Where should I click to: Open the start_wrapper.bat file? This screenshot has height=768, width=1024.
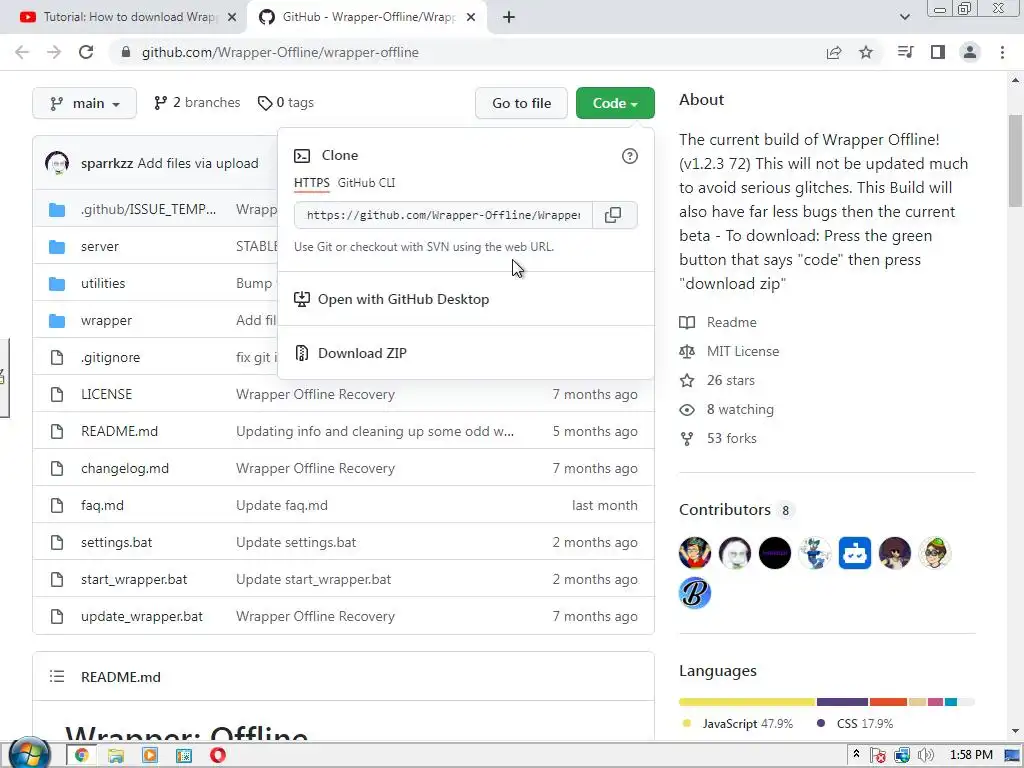coord(134,579)
